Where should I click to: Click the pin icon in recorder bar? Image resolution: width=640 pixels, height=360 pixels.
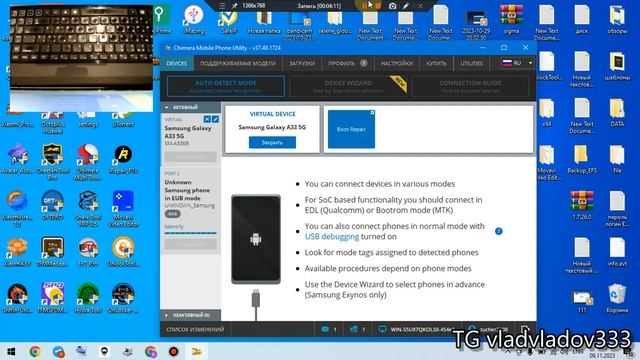234,6
